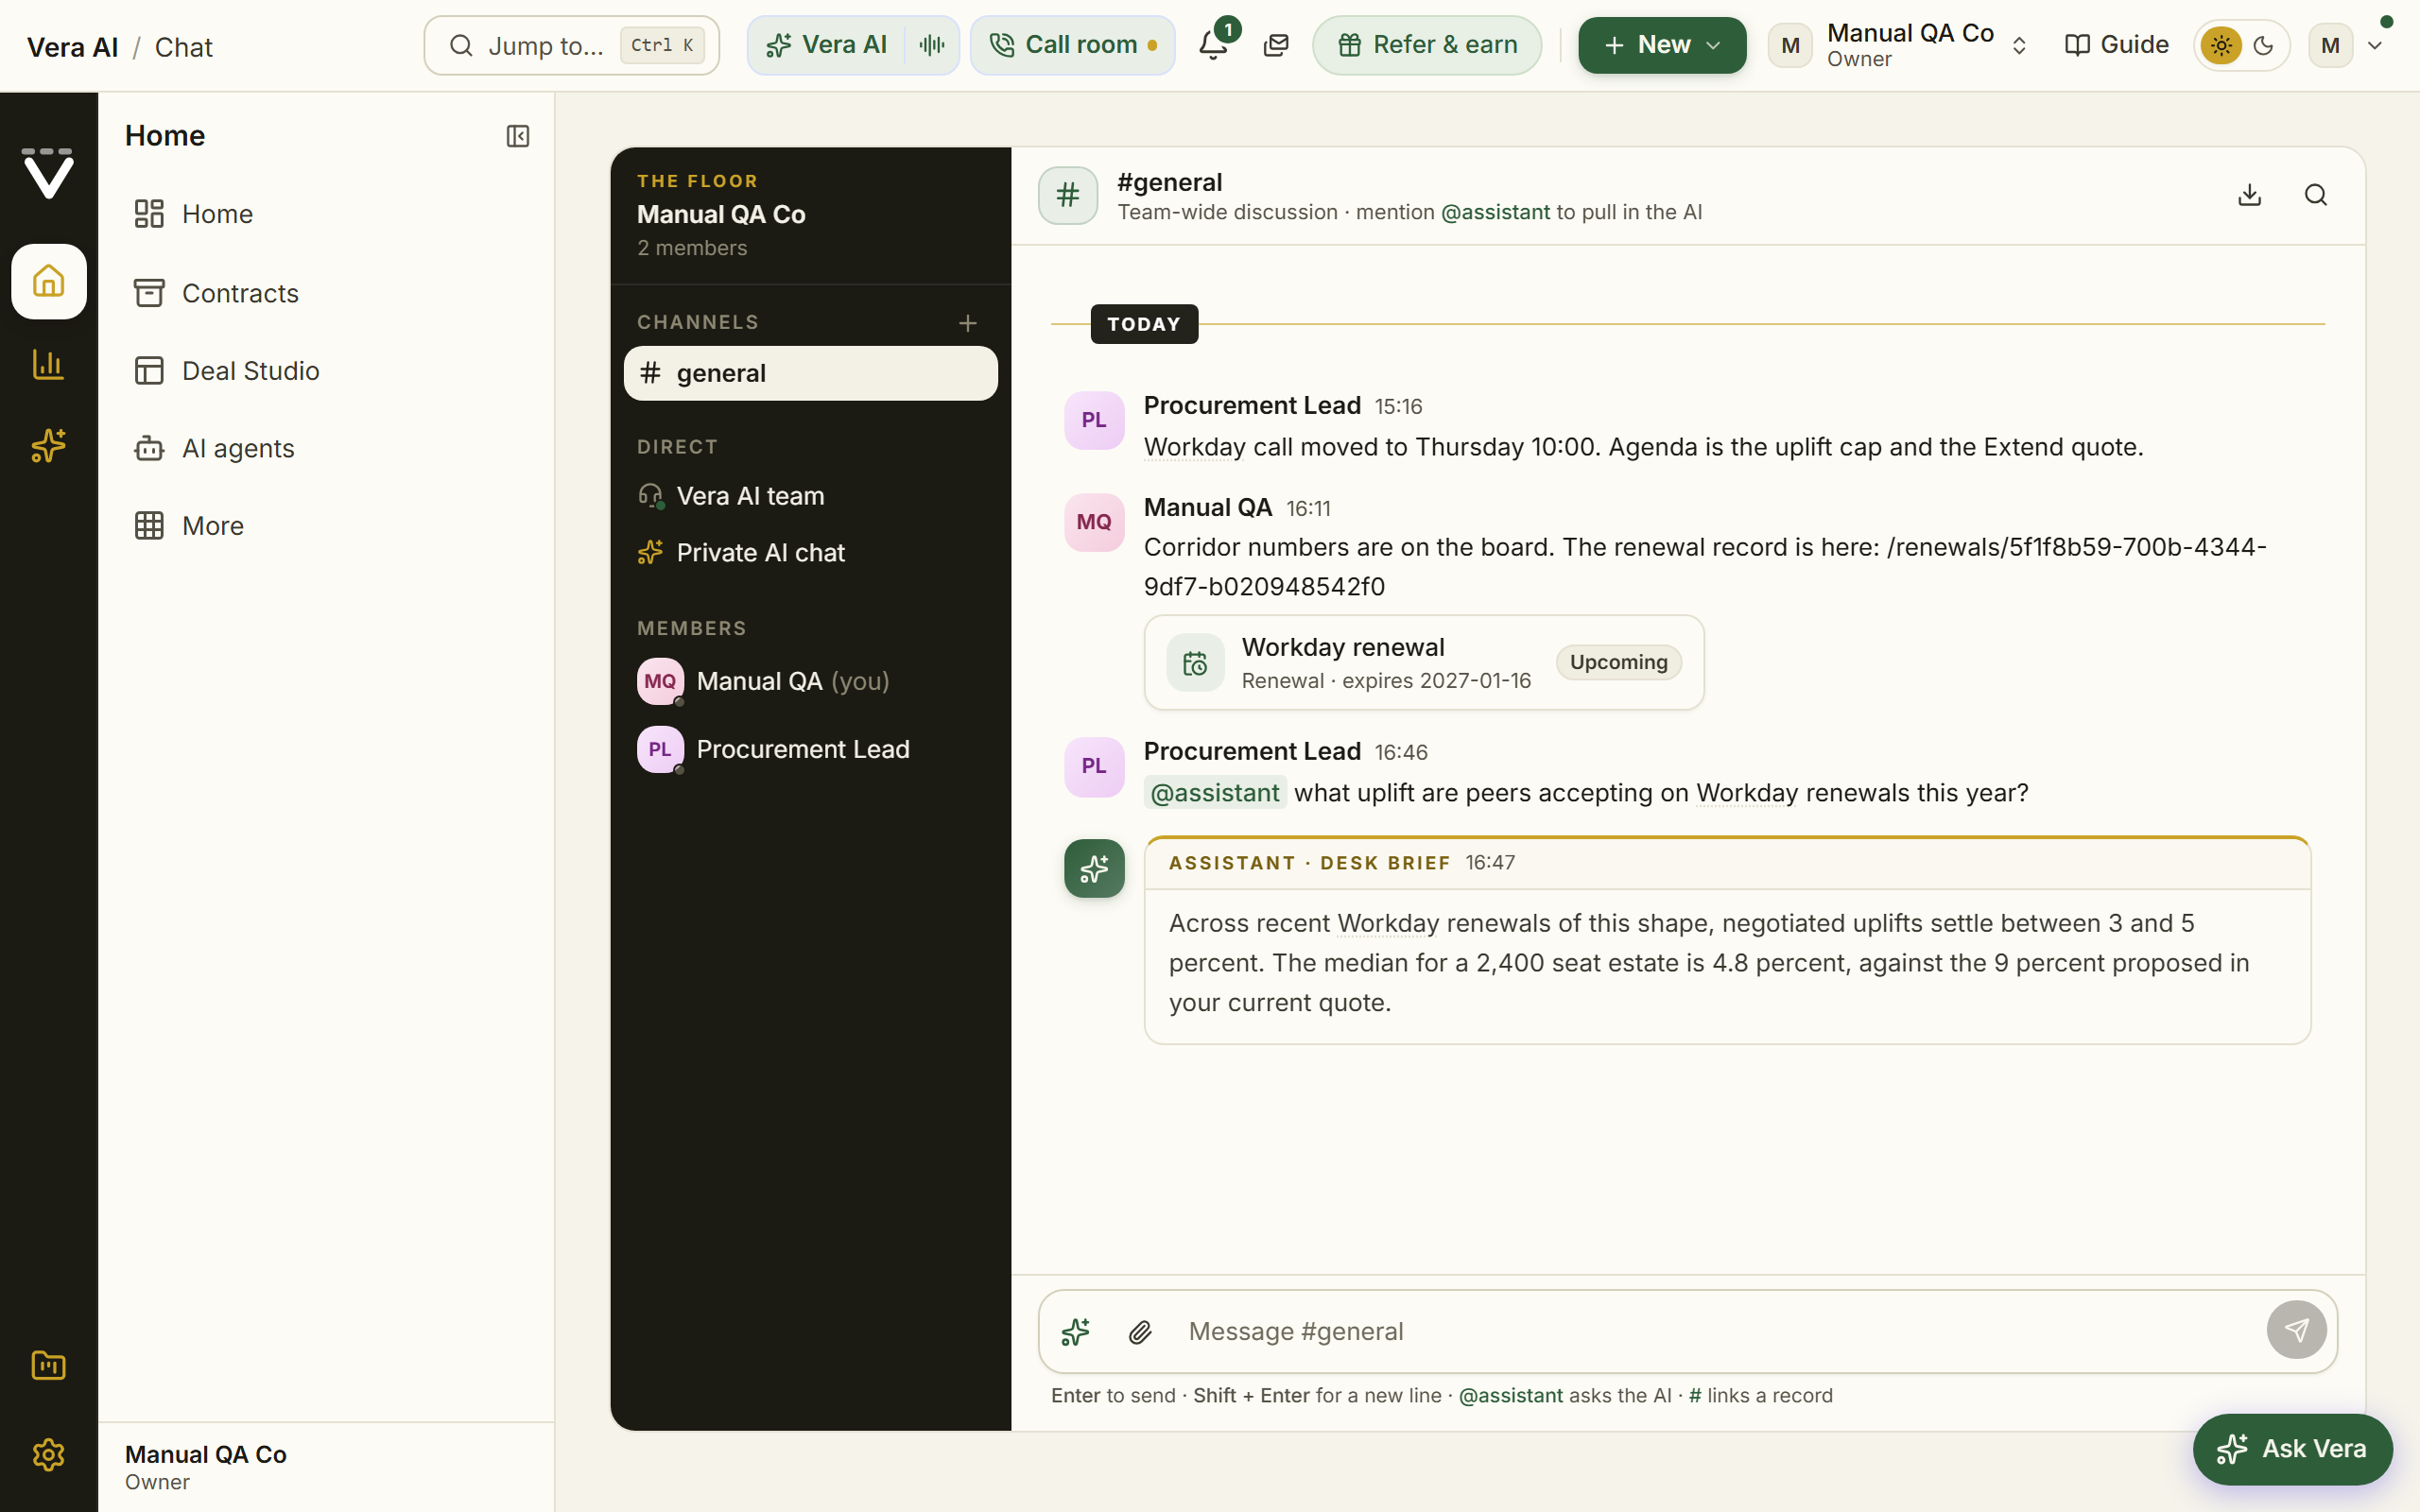Open the Workday renewal record card
Image resolution: width=2420 pixels, height=1512 pixels.
1424,663
